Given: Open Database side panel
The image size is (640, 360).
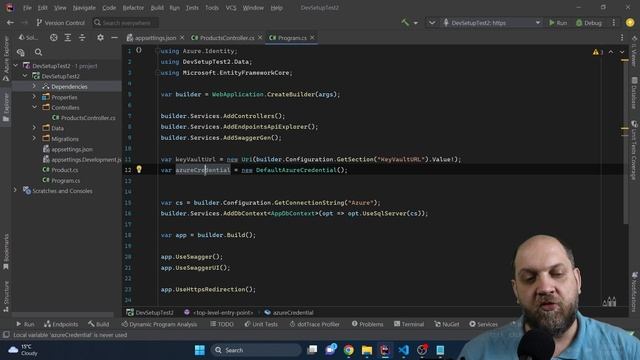Looking at the screenshot, I should click(634, 93).
